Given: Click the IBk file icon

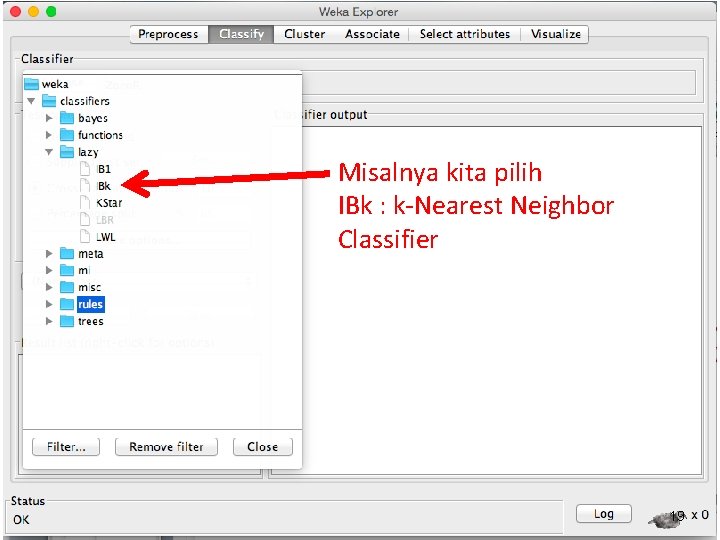Looking at the screenshot, I should click(85, 186).
